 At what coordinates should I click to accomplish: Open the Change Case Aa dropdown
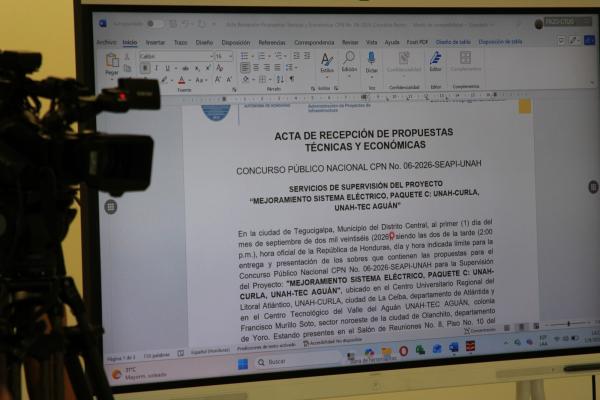click(201, 80)
